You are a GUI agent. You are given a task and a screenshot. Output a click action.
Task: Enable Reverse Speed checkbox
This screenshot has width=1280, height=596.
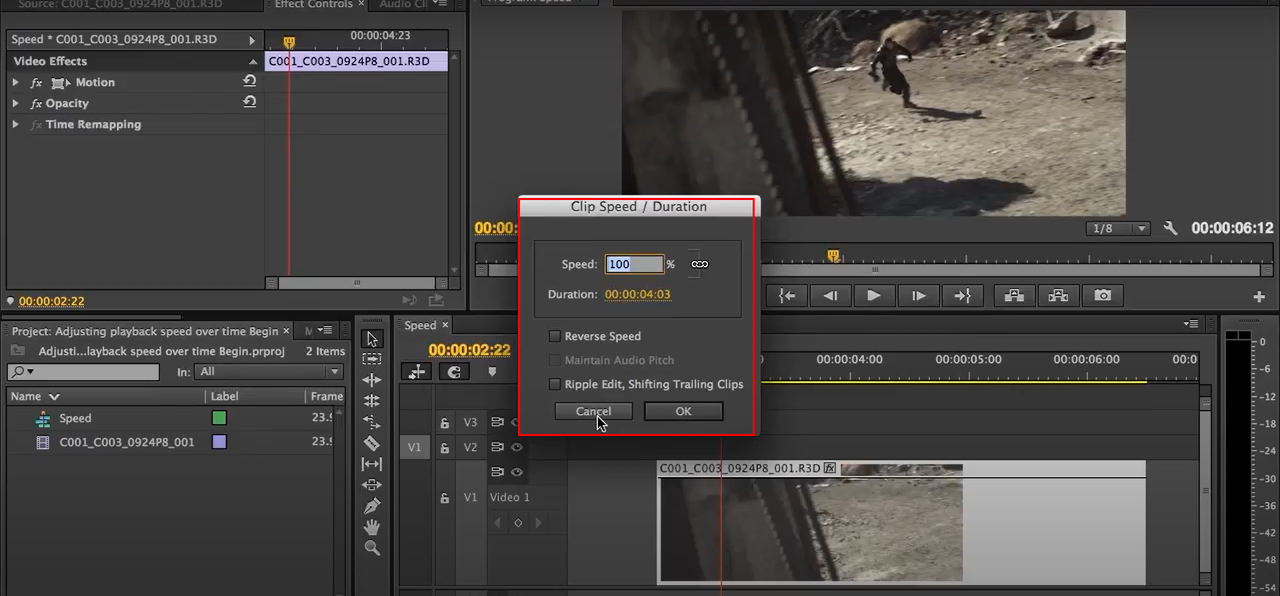555,336
